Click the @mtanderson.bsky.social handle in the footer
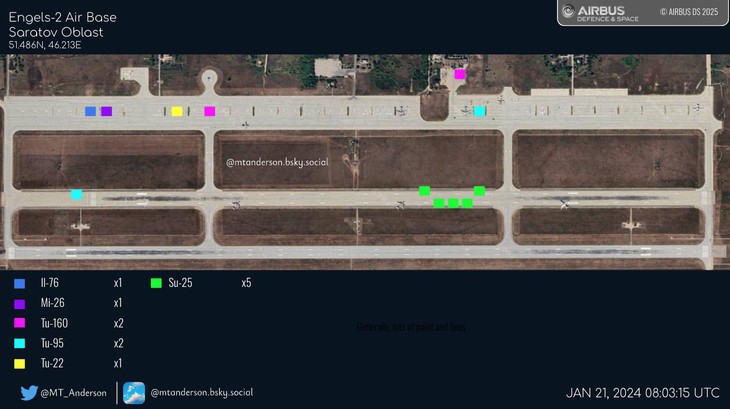 click(x=202, y=392)
